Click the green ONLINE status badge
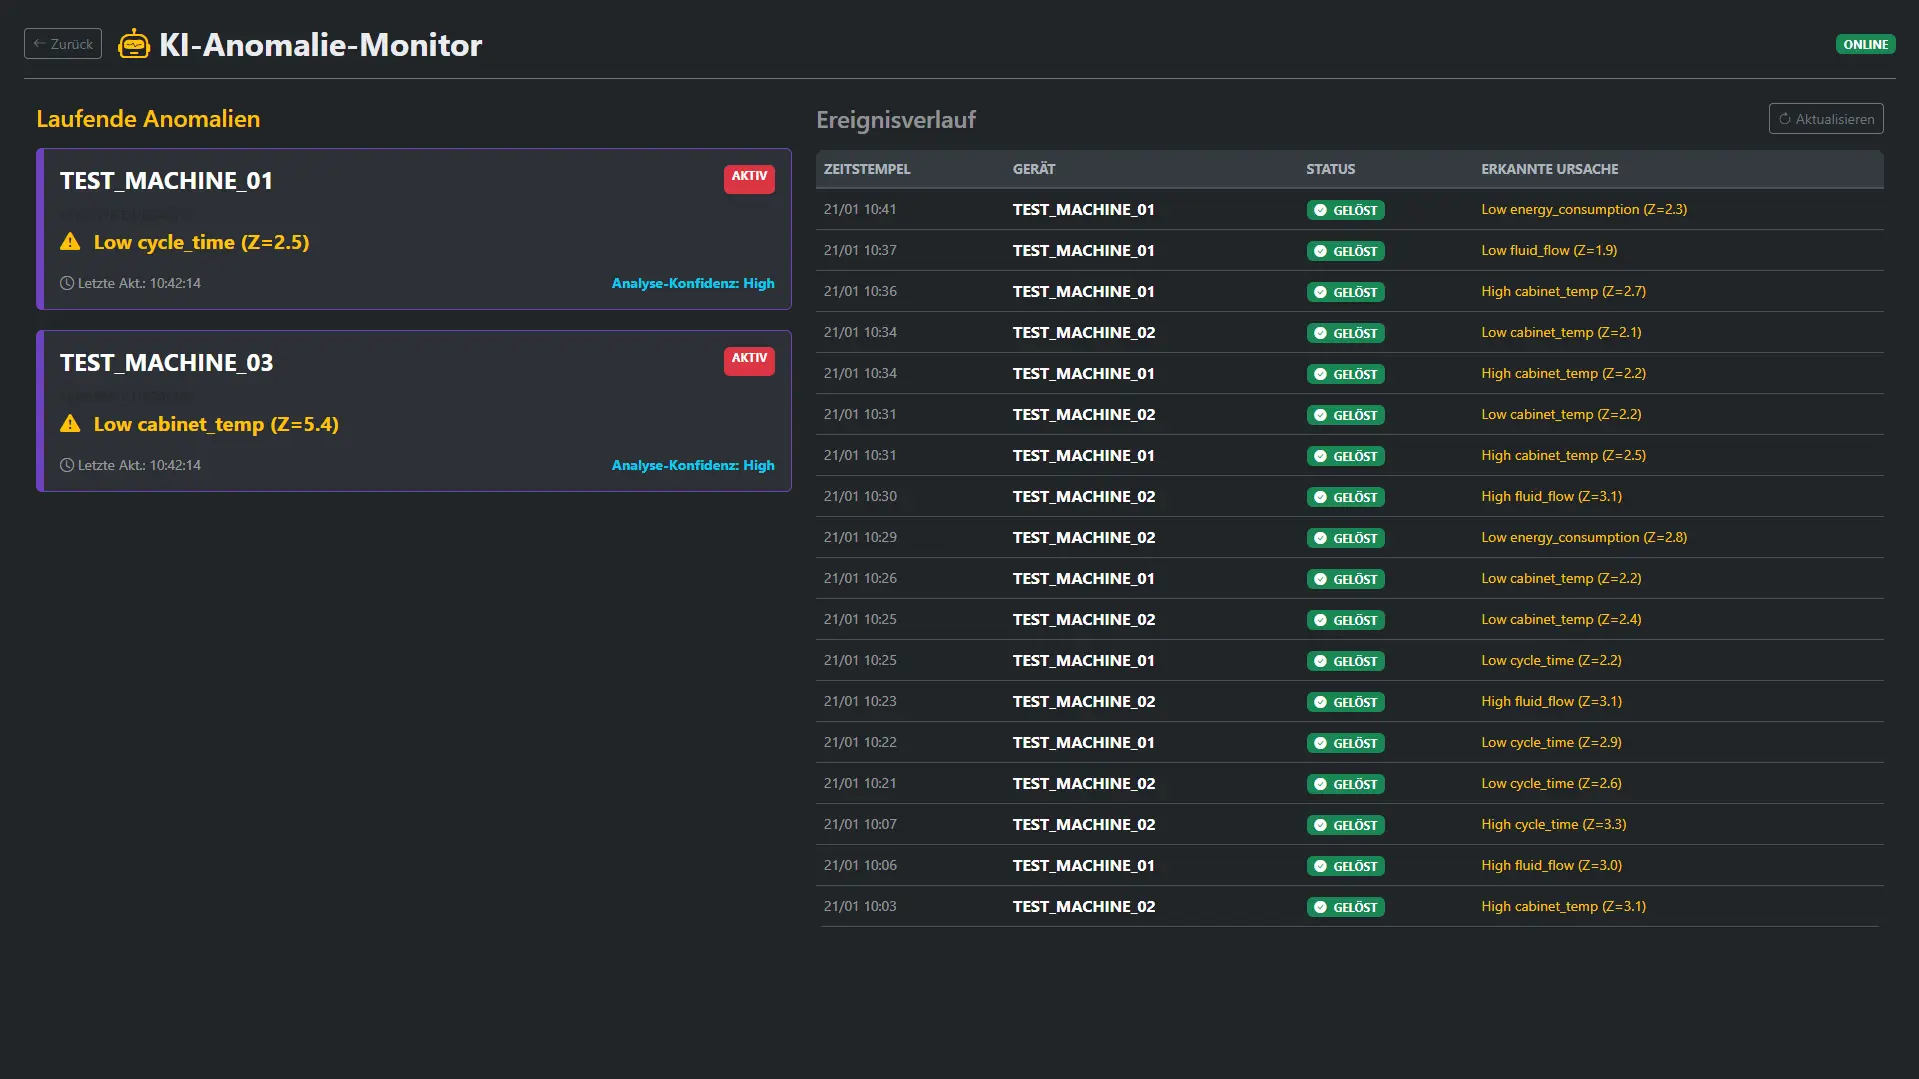 pos(1865,44)
